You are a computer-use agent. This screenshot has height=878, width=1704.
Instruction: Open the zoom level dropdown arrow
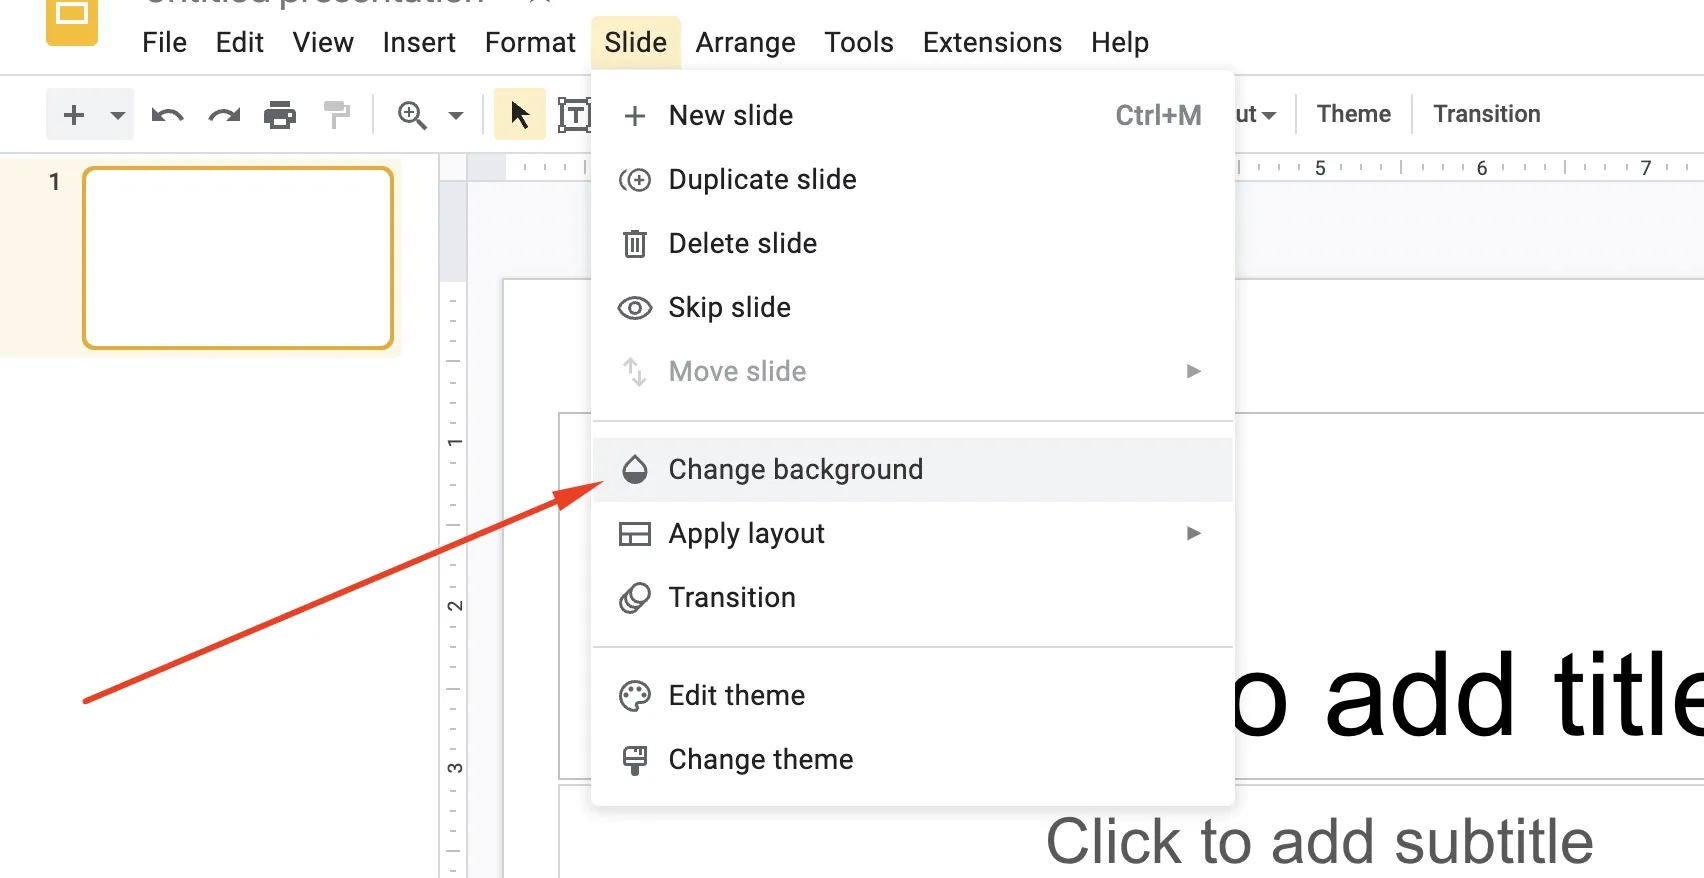pyautogui.click(x=456, y=115)
